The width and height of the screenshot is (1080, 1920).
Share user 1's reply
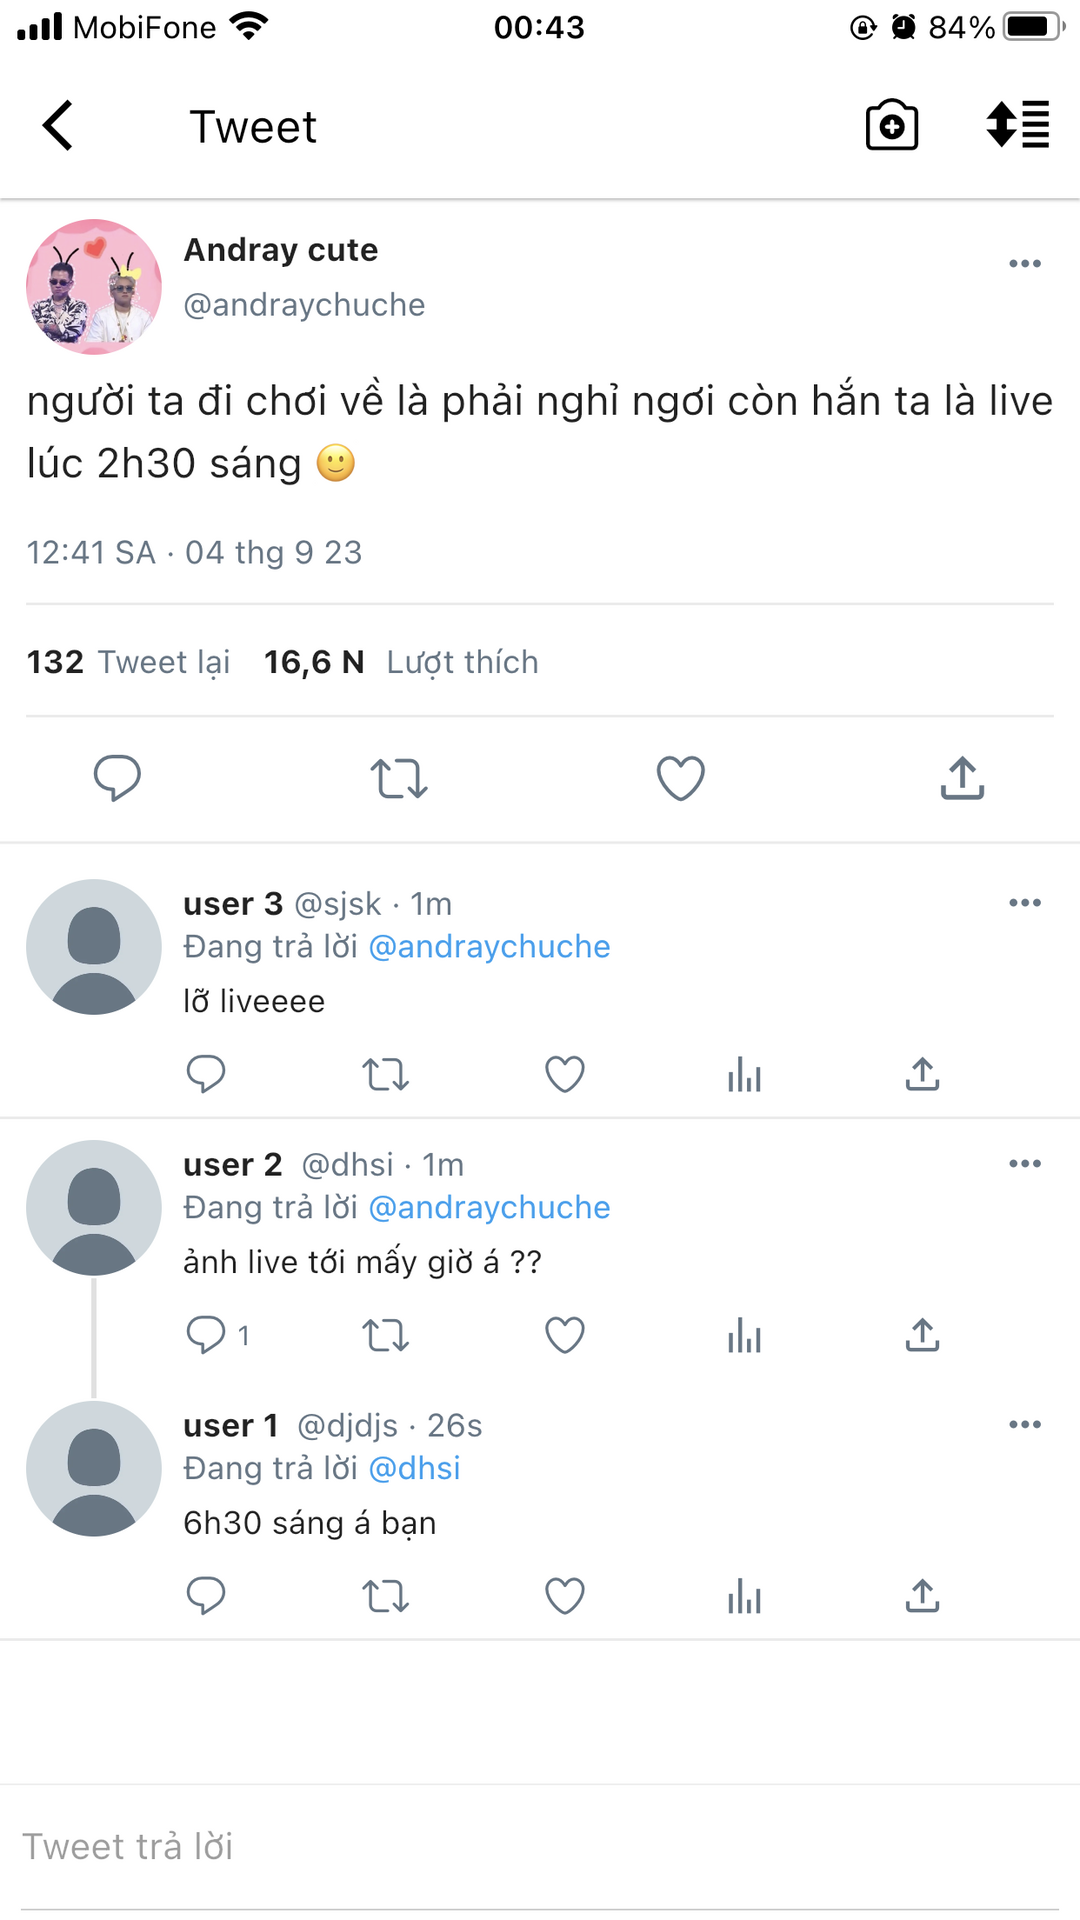click(x=922, y=1596)
